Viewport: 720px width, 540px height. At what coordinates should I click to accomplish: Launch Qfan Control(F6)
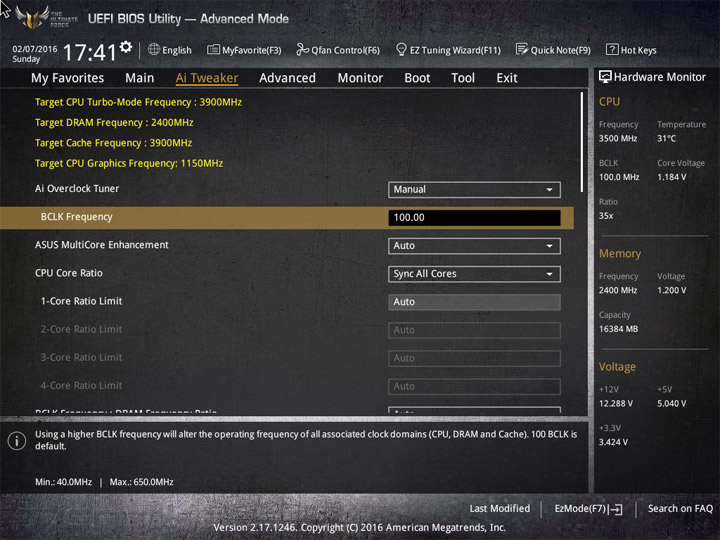coord(338,50)
